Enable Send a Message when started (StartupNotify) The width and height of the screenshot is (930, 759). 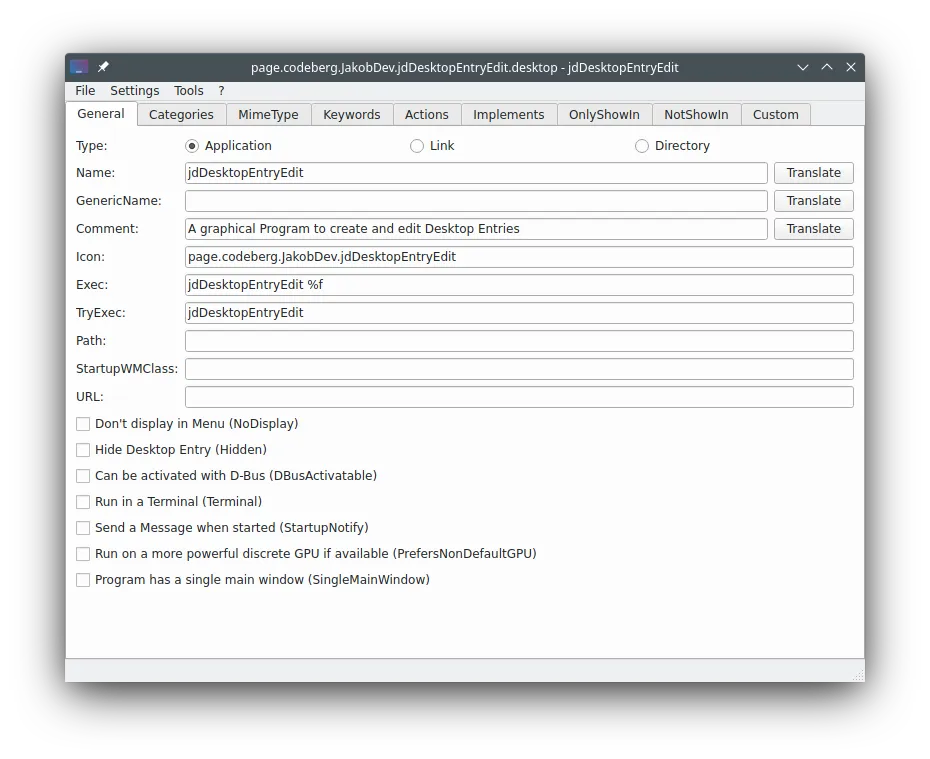pos(83,528)
